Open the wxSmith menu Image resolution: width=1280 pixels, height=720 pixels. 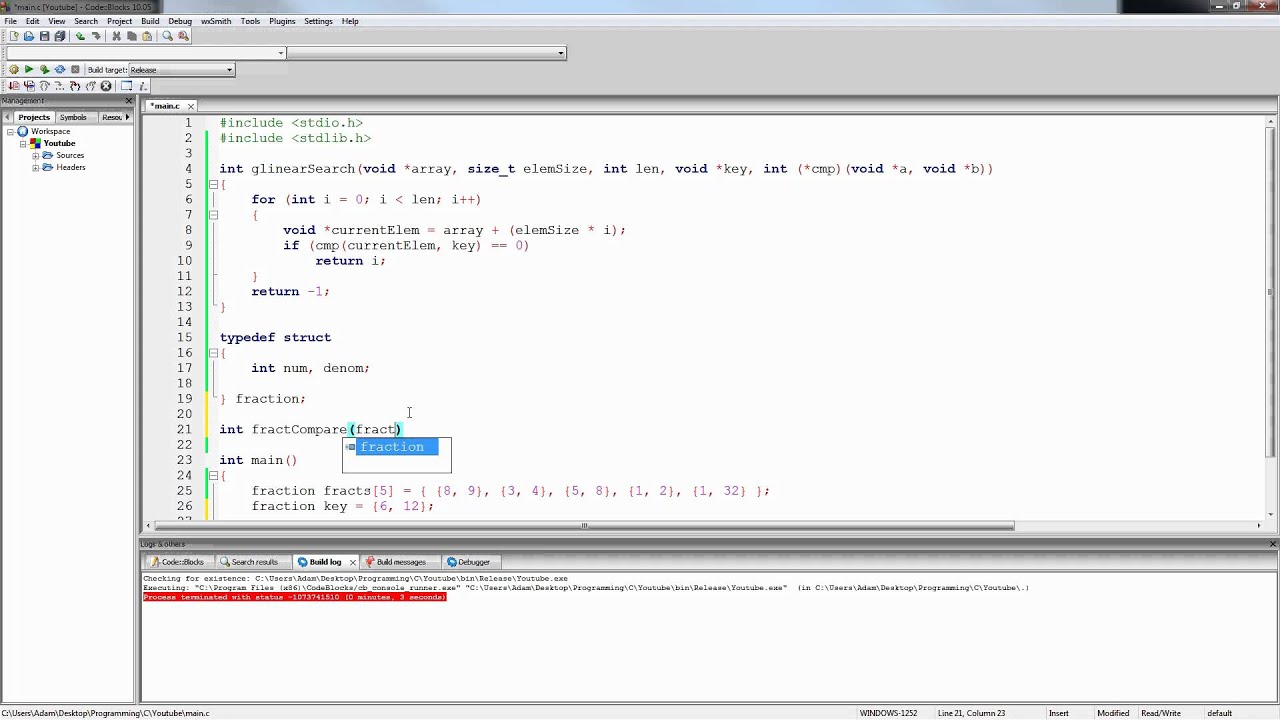click(216, 21)
